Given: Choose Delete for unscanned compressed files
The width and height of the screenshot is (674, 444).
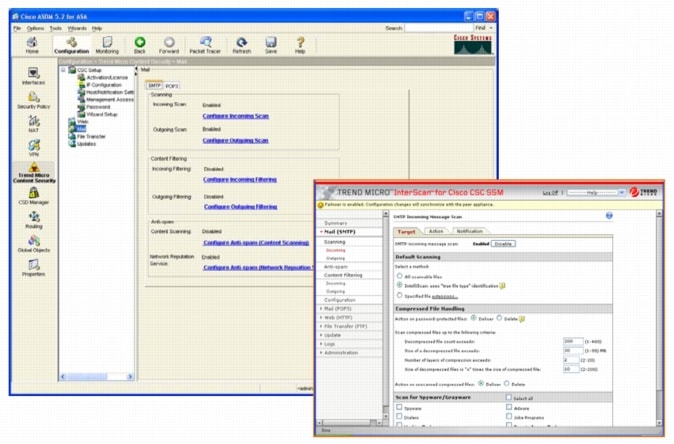Looking at the screenshot, I should pyautogui.click(x=506, y=383).
